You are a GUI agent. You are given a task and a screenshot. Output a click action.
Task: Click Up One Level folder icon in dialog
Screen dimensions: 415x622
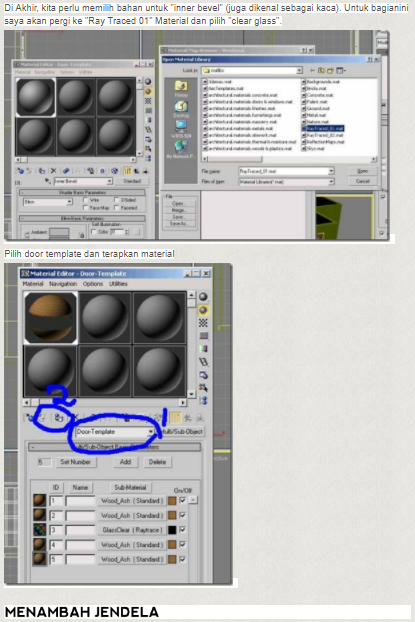(321, 71)
